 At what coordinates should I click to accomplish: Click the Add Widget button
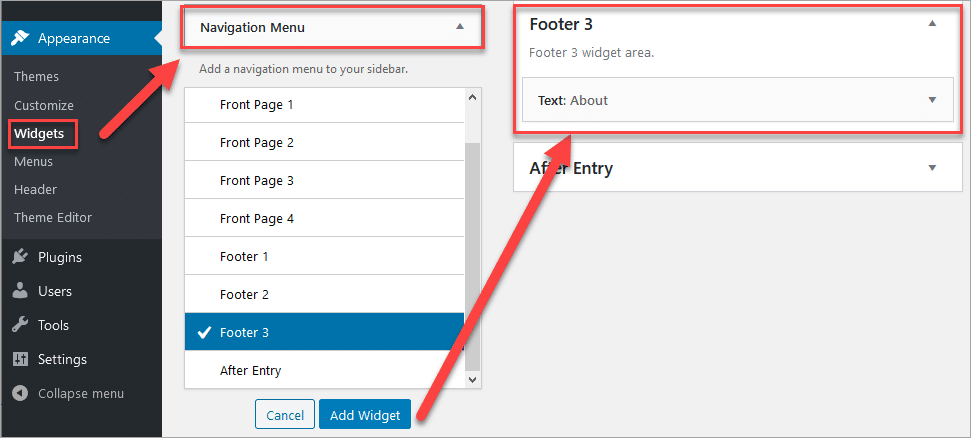(x=365, y=414)
